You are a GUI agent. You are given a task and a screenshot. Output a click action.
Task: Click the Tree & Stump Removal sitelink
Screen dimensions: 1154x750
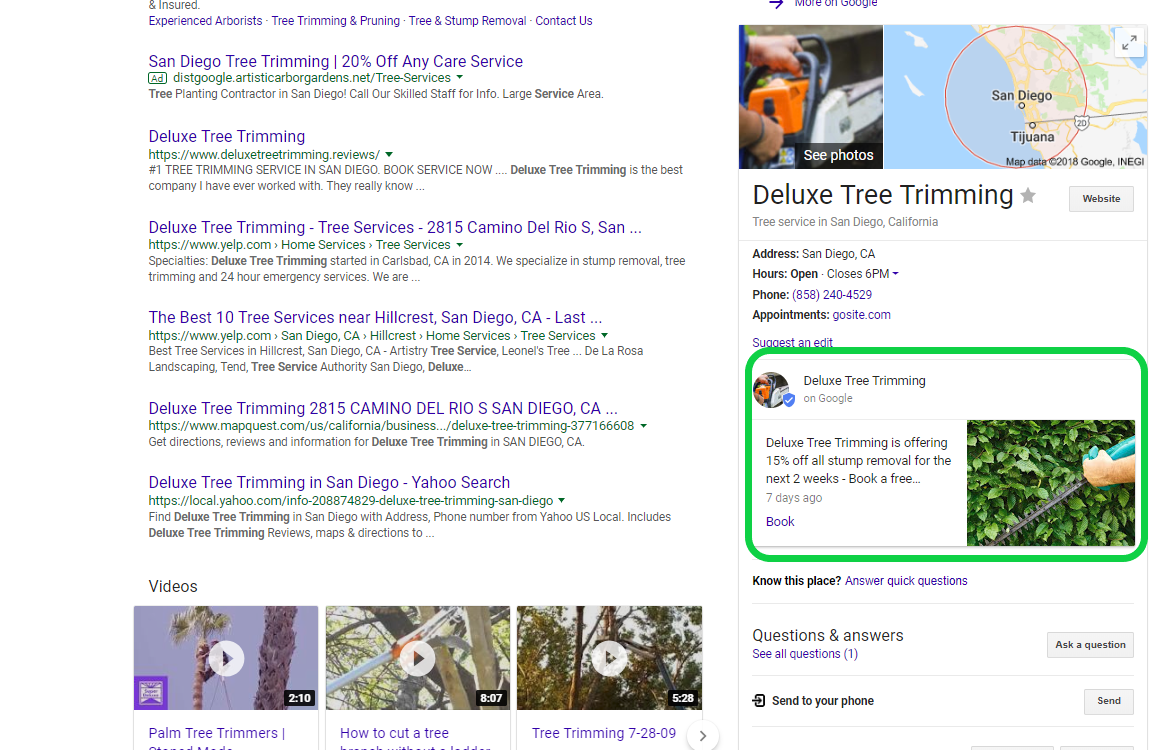[x=467, y=21]
